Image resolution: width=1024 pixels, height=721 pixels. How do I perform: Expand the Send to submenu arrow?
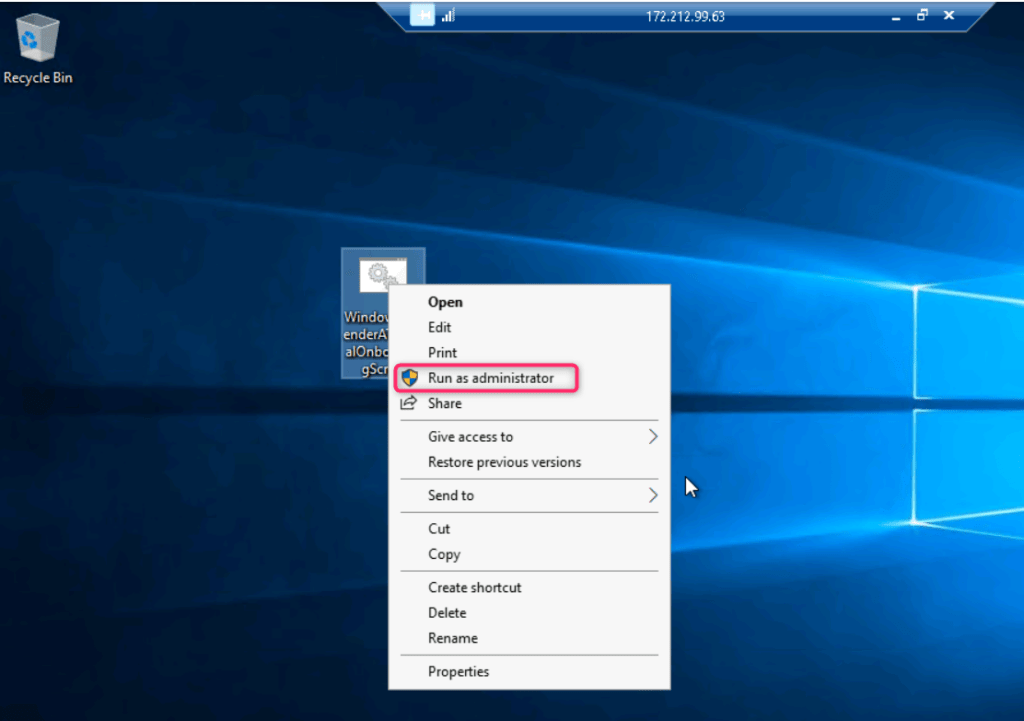652,495
